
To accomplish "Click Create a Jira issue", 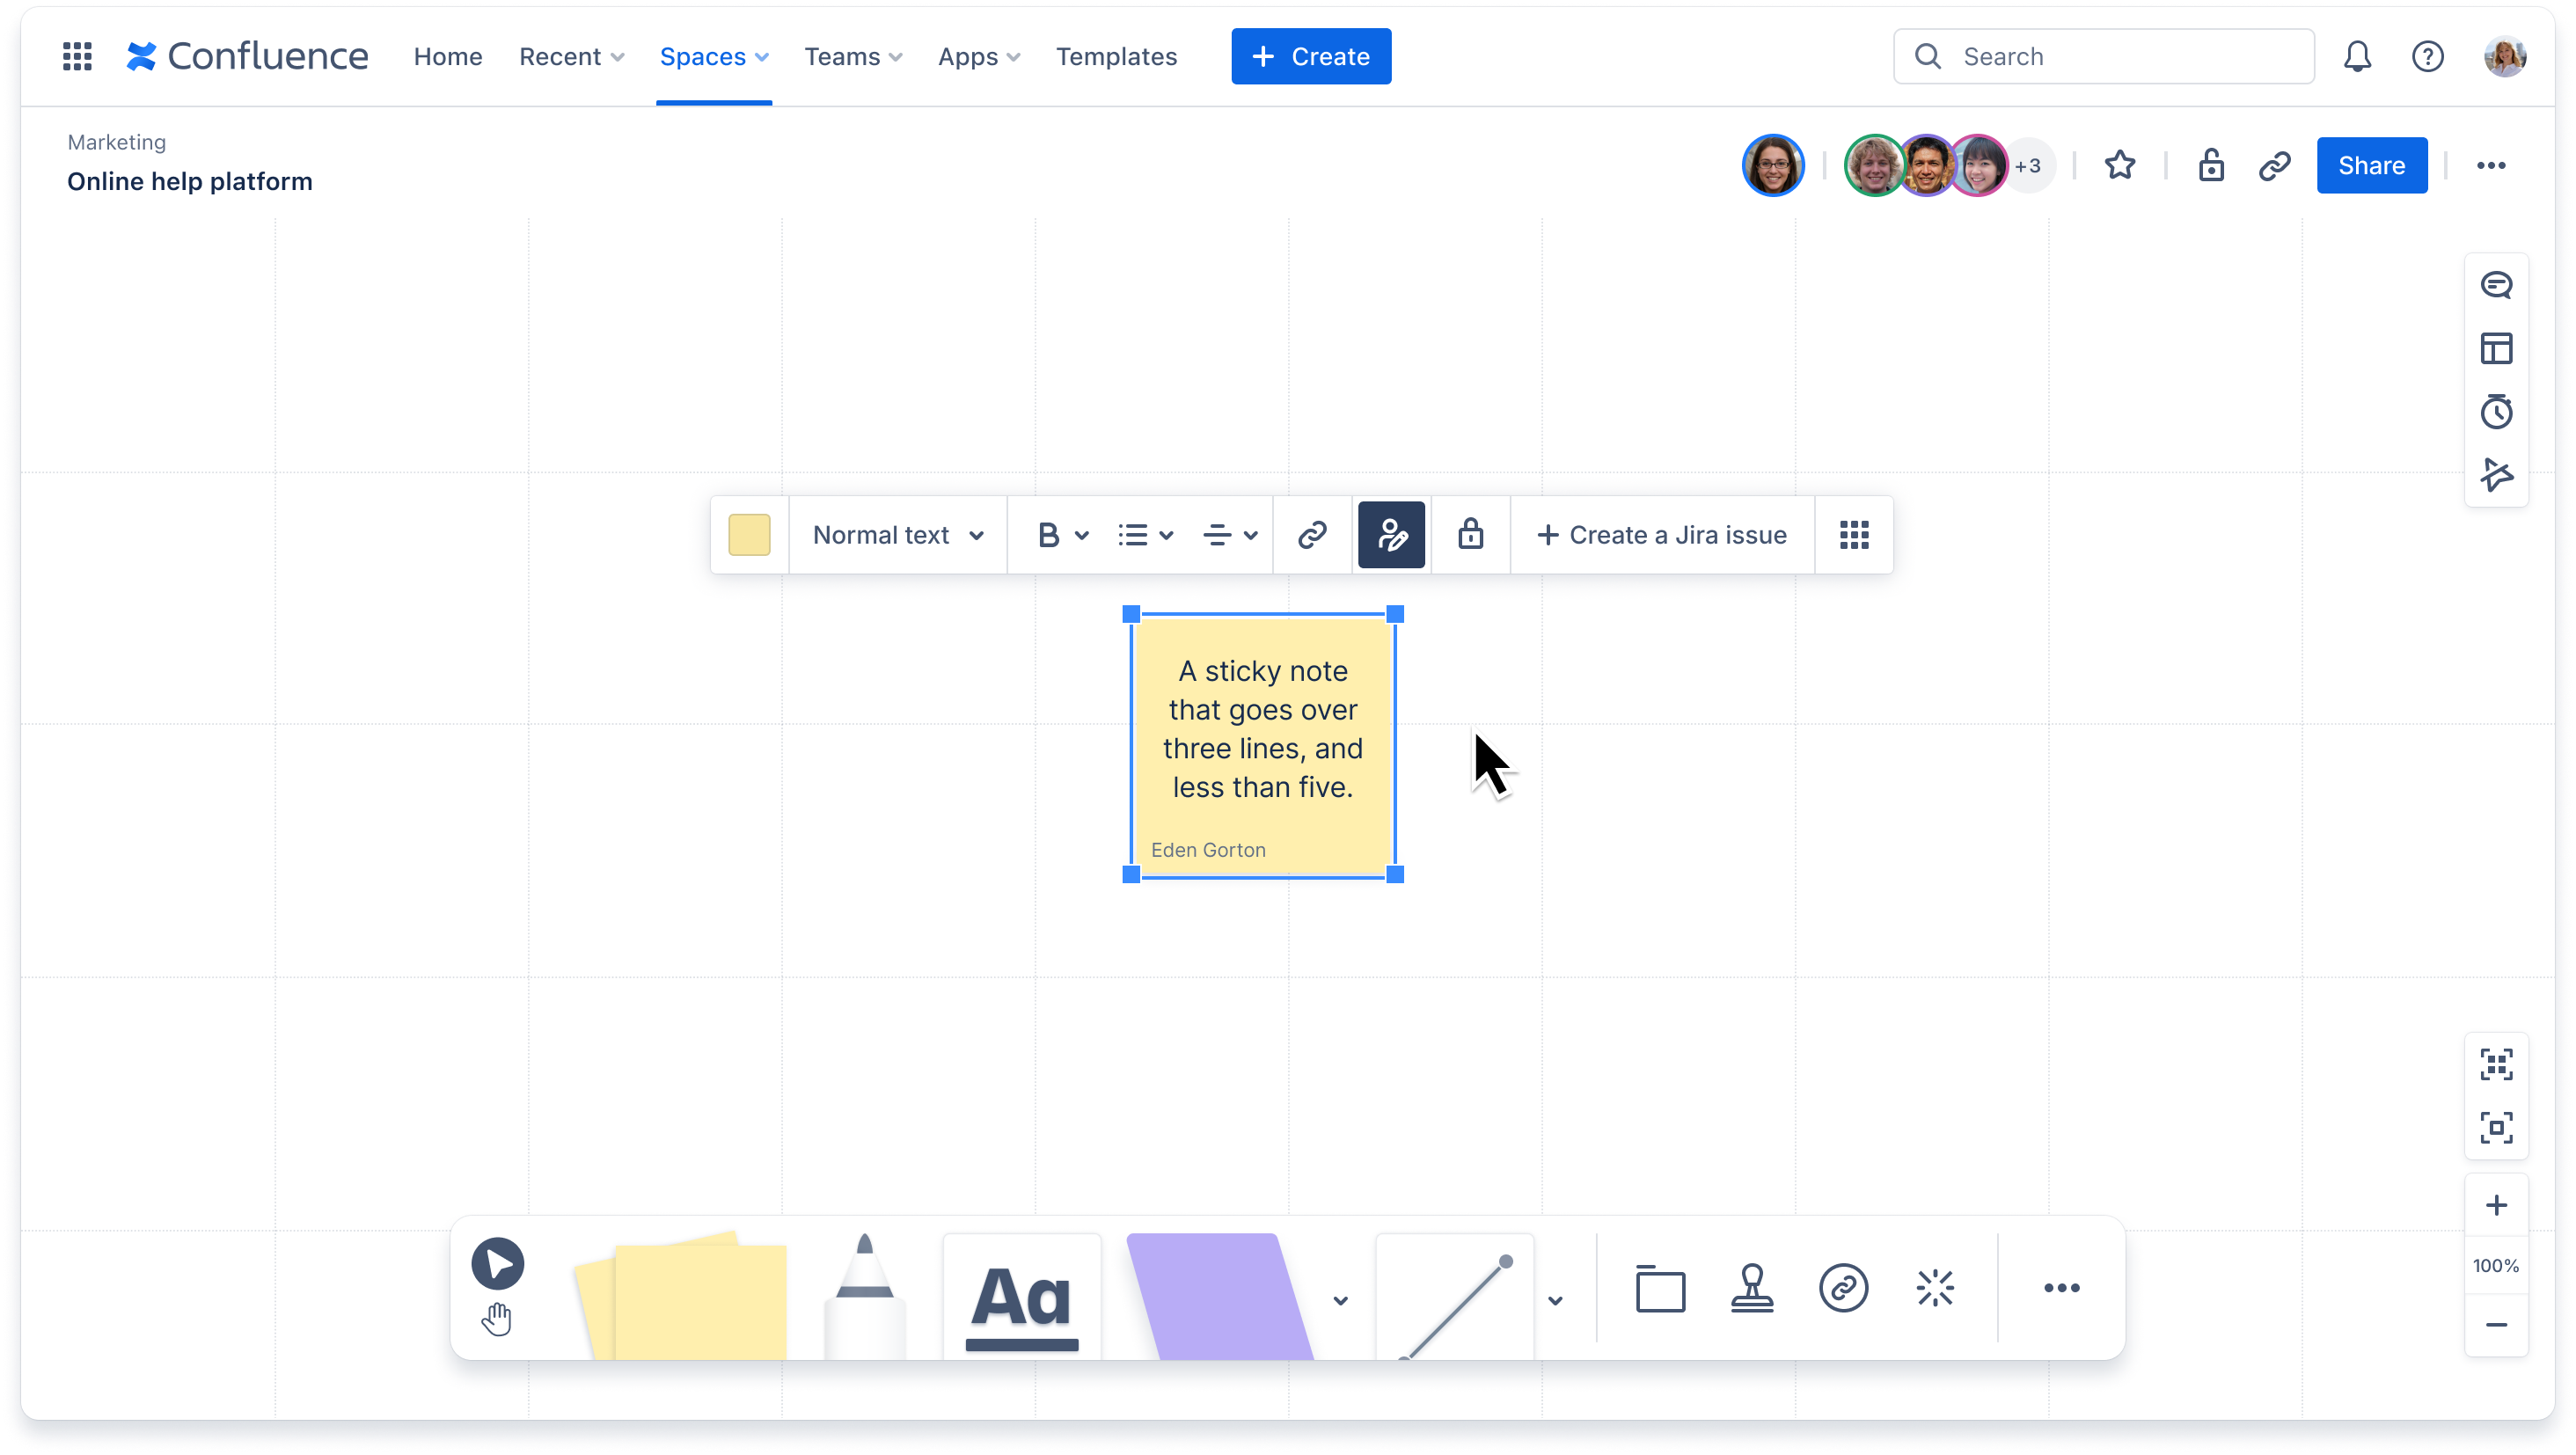I will tap(1661, 534).
